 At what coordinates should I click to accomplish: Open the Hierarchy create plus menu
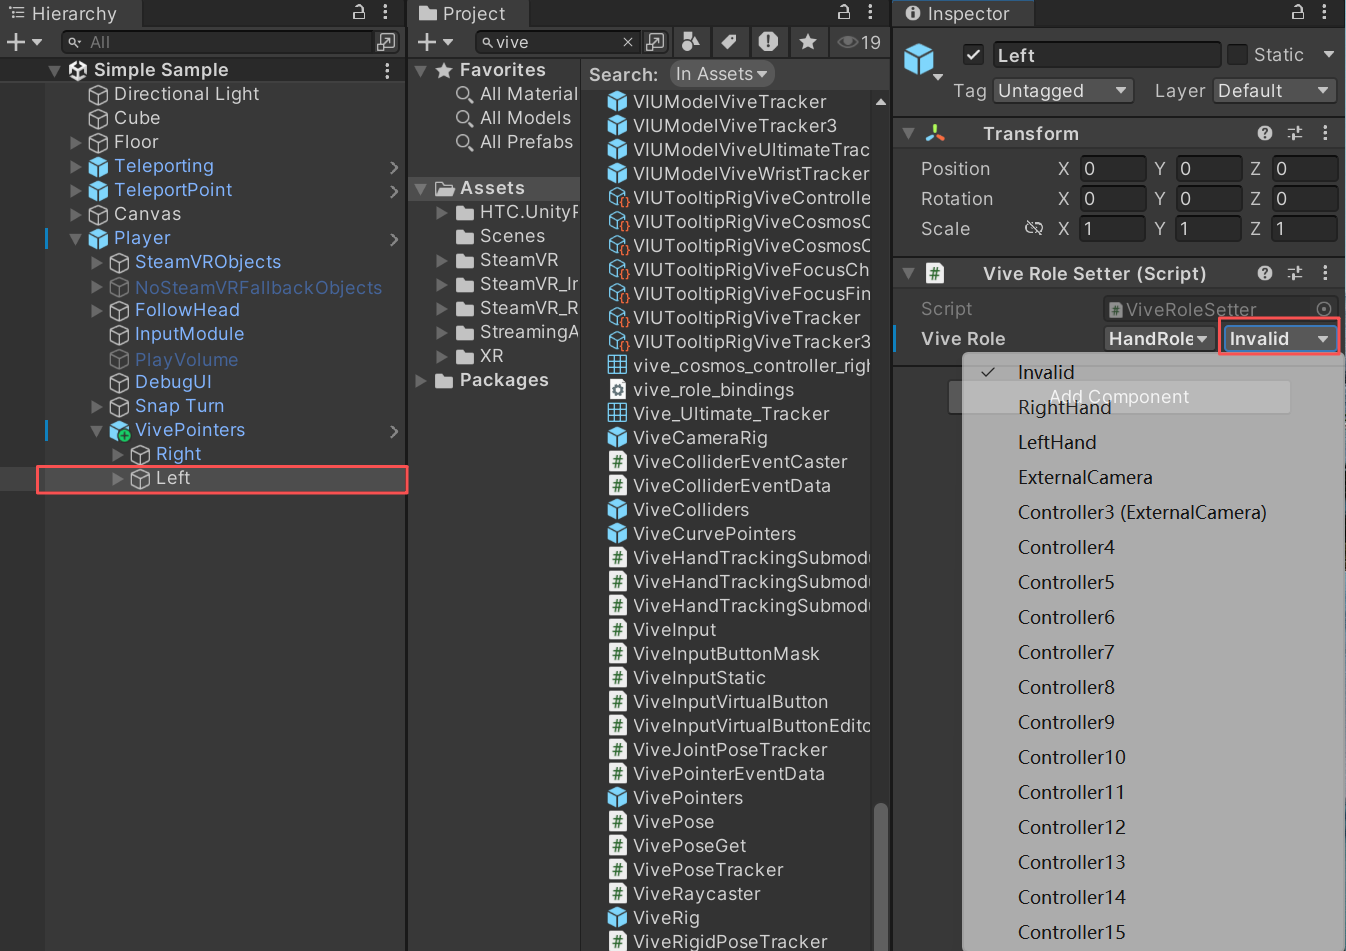24,42
